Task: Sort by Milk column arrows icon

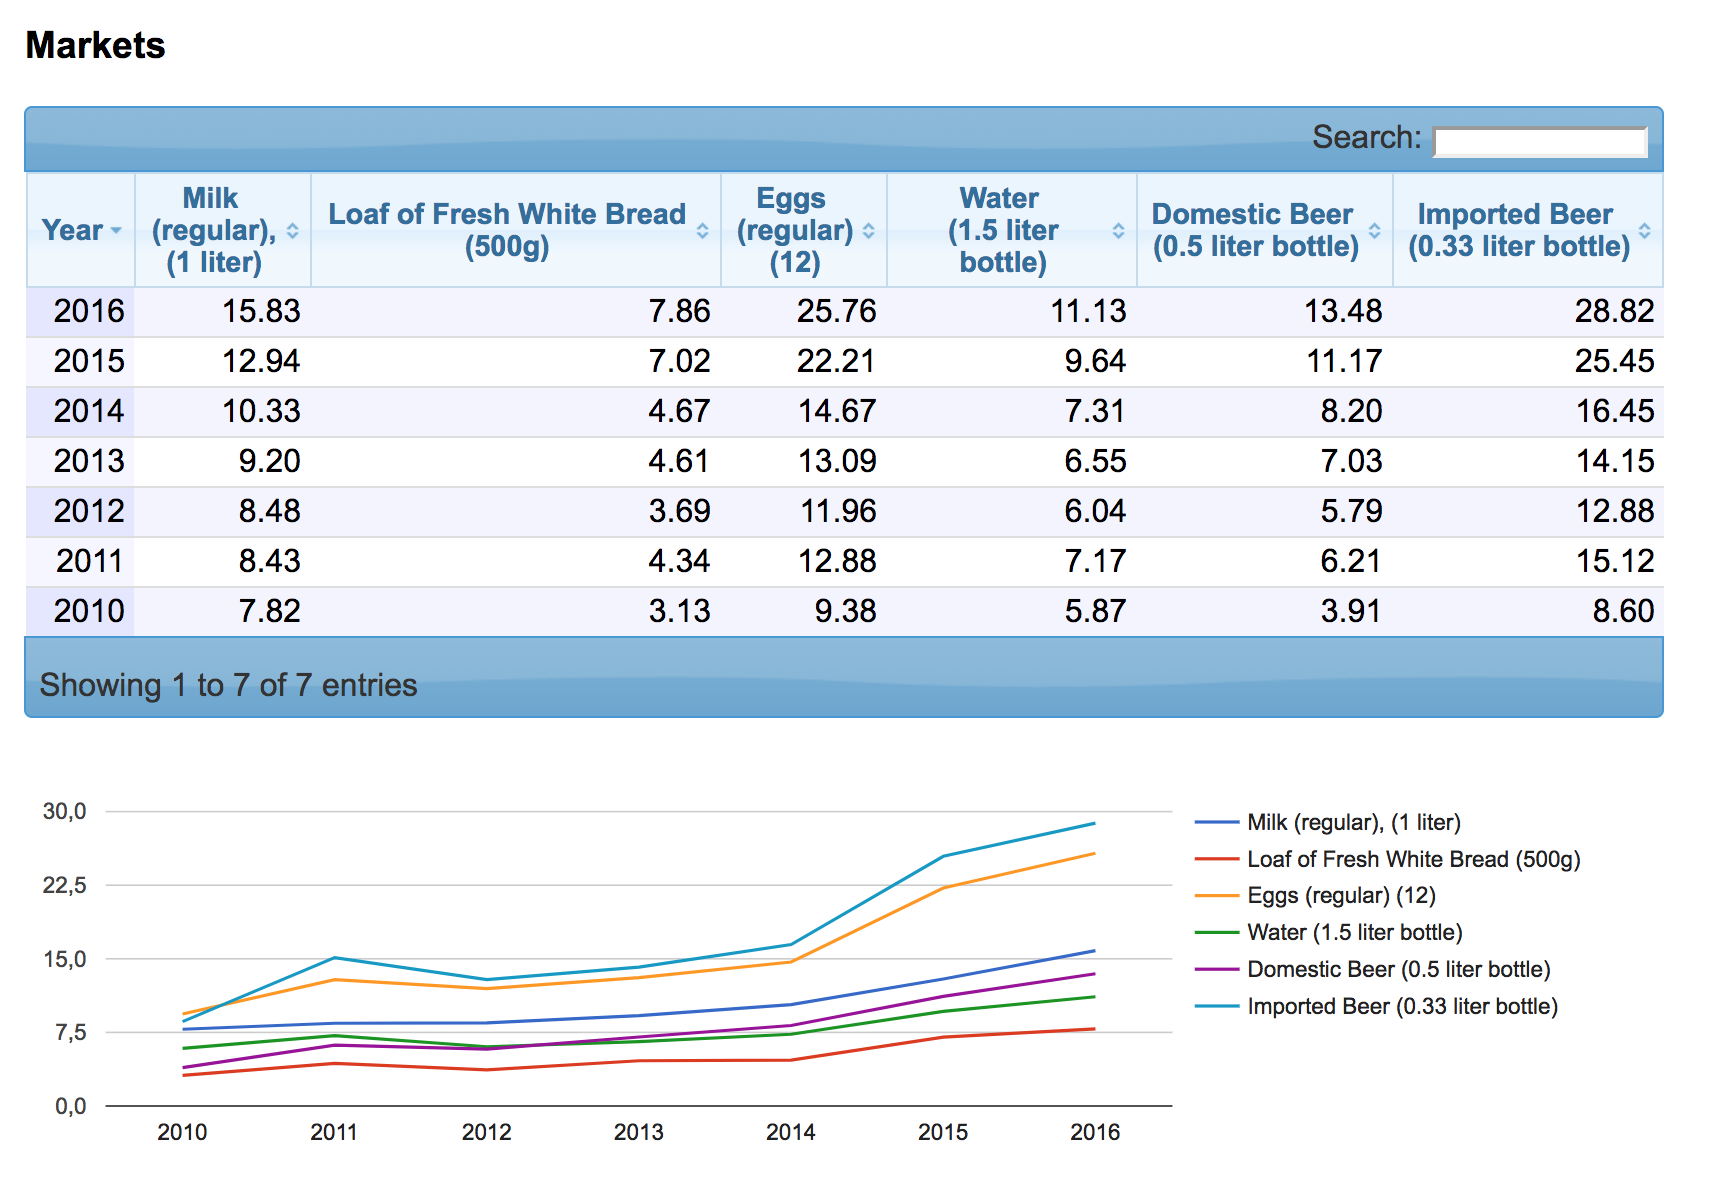Action: tap(292, 231)
